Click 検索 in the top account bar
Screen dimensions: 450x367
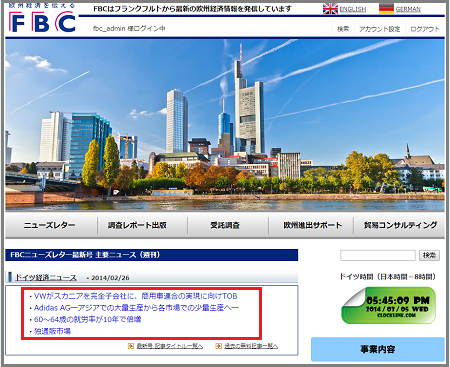[343, 29]
